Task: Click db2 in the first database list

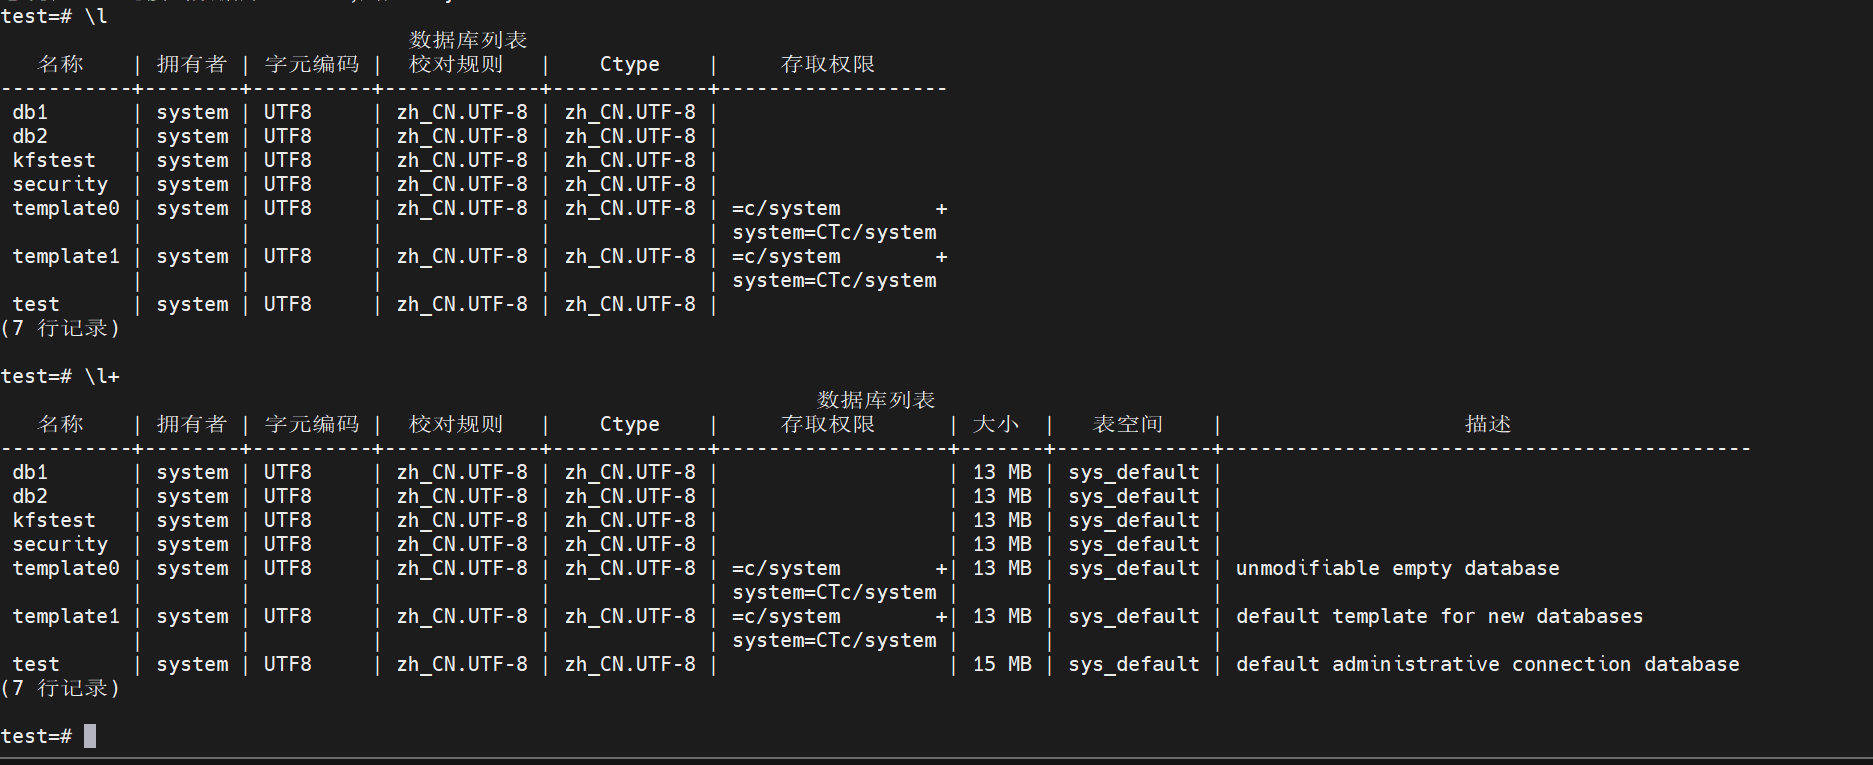Action: pyautogui.click(x=30, y=137)
